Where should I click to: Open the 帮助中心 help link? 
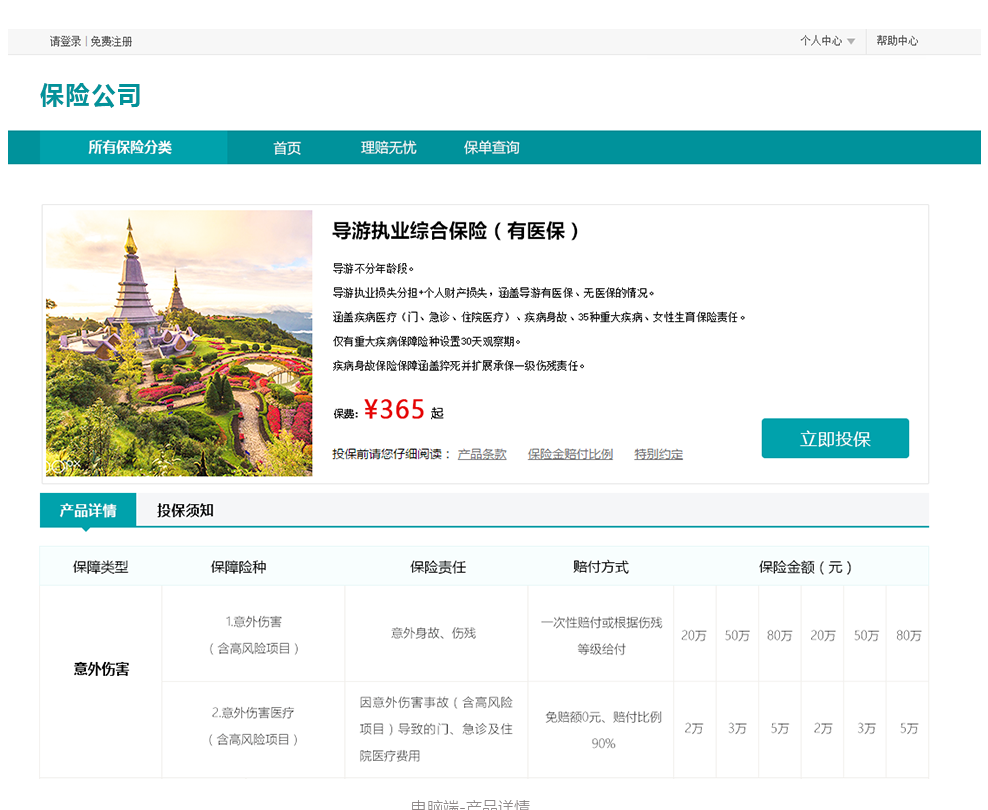pyautogui.click(x=897, y=41)
